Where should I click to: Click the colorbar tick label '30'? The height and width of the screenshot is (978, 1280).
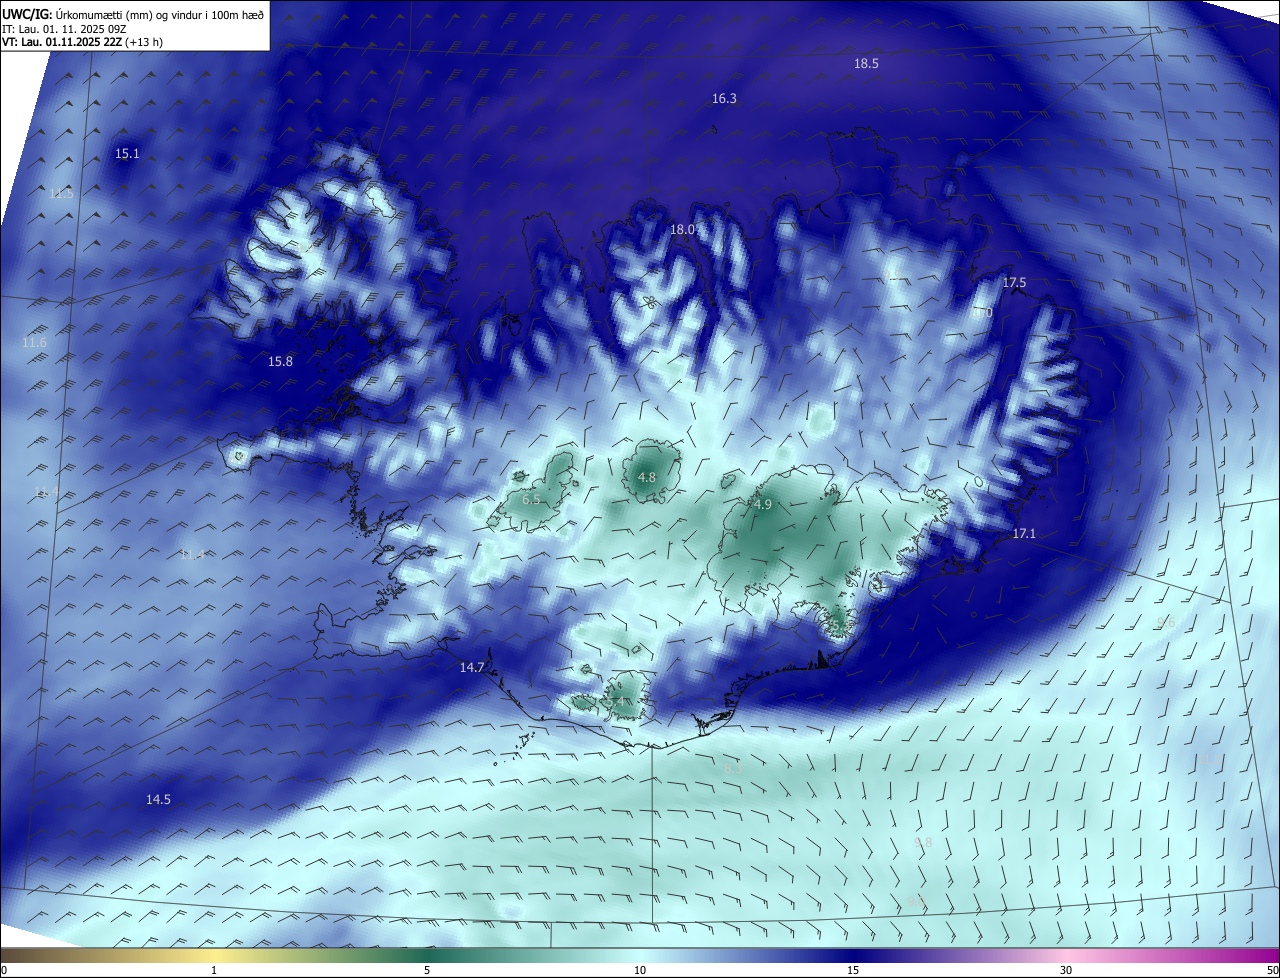[1066, 970]
